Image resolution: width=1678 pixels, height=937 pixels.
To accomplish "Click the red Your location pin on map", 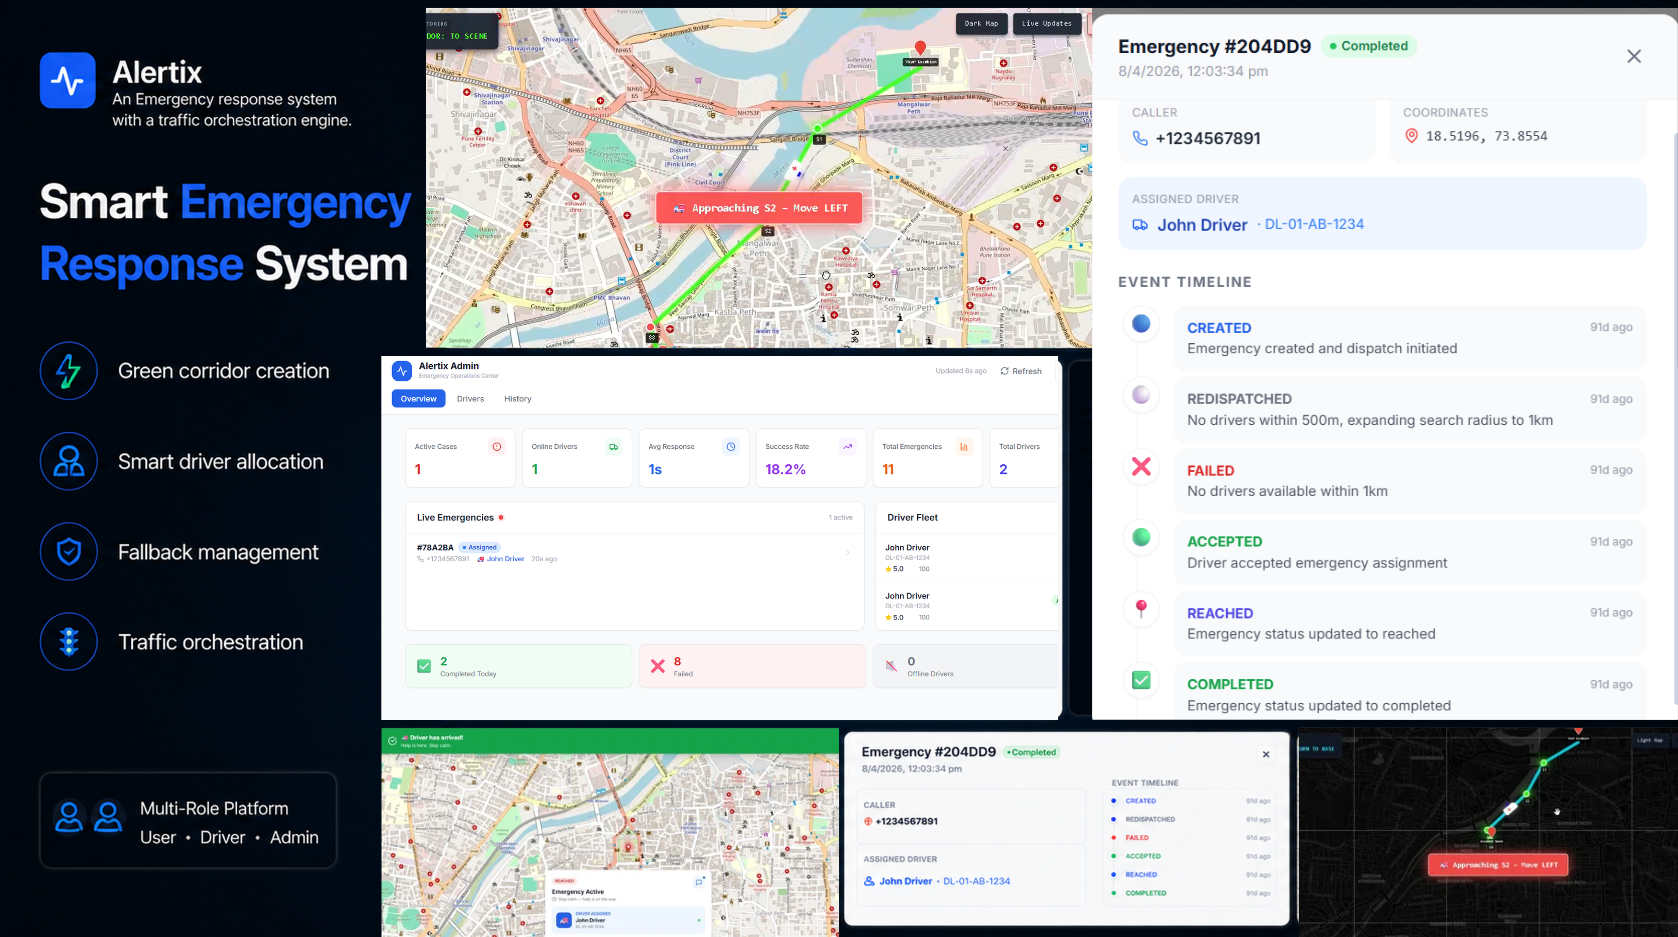I will pyautogui.click(x=921, y=48).
